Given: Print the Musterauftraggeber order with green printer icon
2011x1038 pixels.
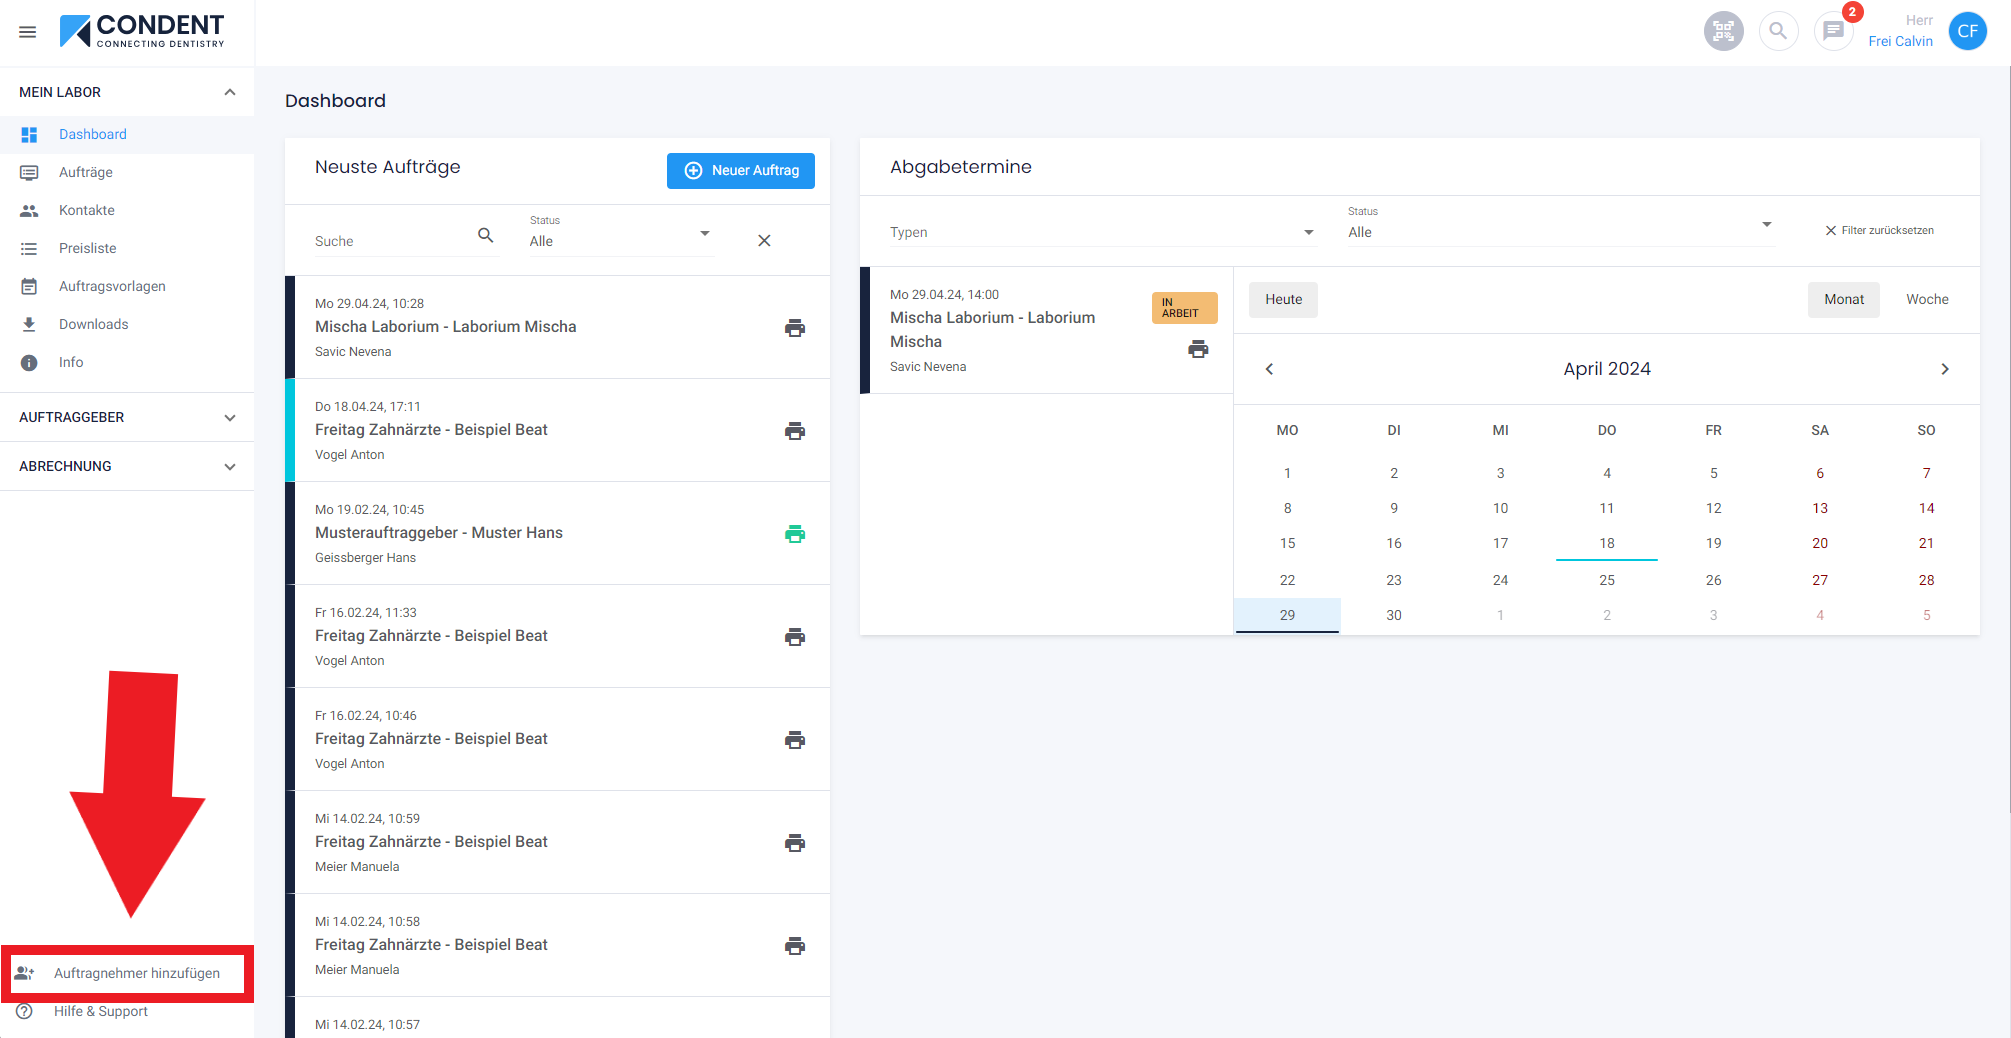Looking at the screenshot, I should [795, 534].
